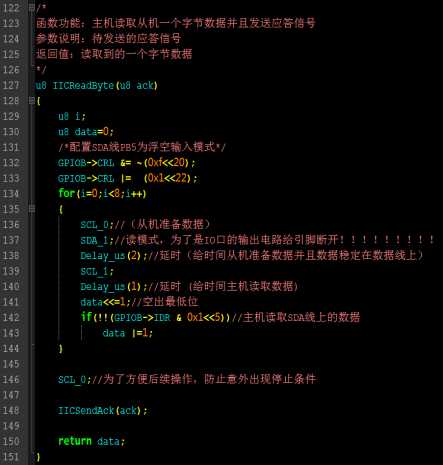This screenshot has height=465, width=443.
Task: Click the parameter 'u8 ack' in the signature
Action: click(137, 86)
